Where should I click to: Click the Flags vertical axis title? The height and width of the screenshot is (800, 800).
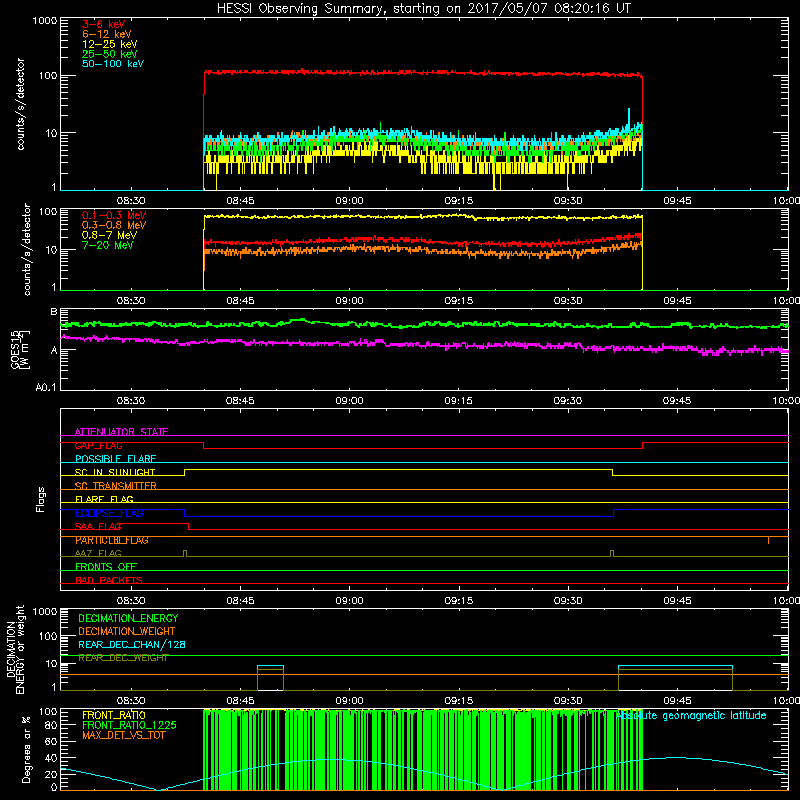tap(41, 499)
